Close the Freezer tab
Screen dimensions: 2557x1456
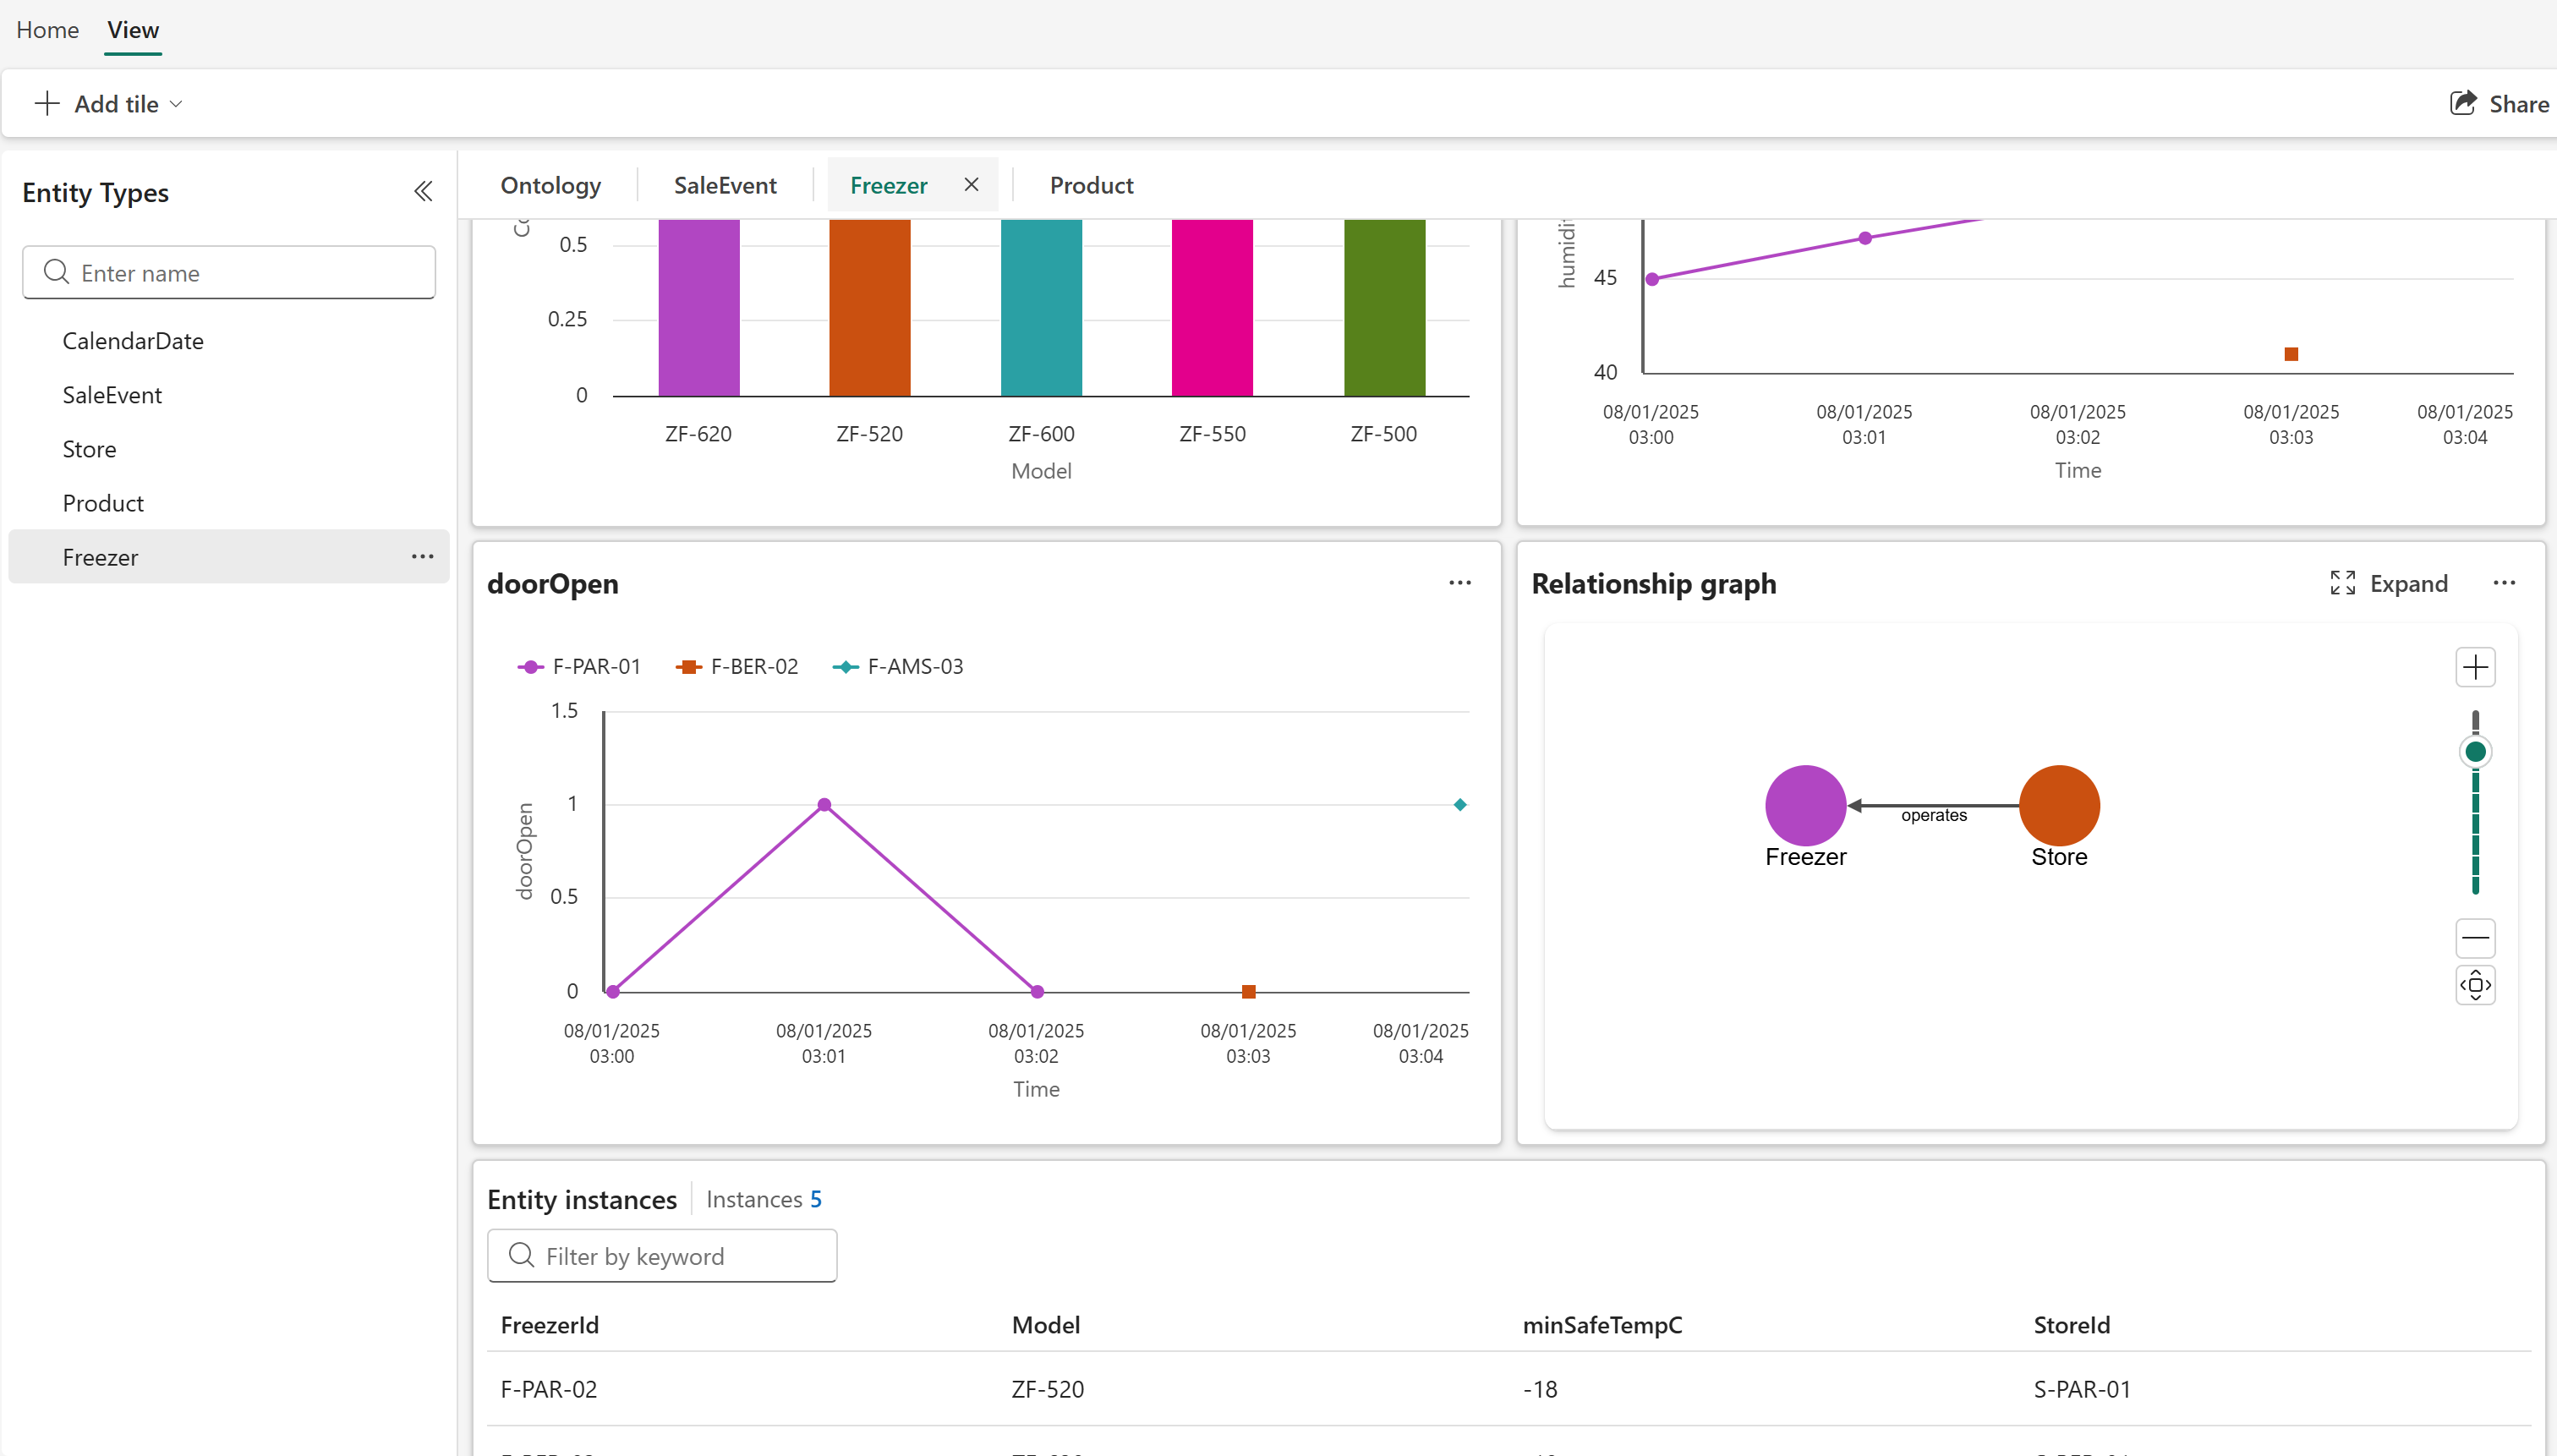pyautogui.click(x=971, y=185)
